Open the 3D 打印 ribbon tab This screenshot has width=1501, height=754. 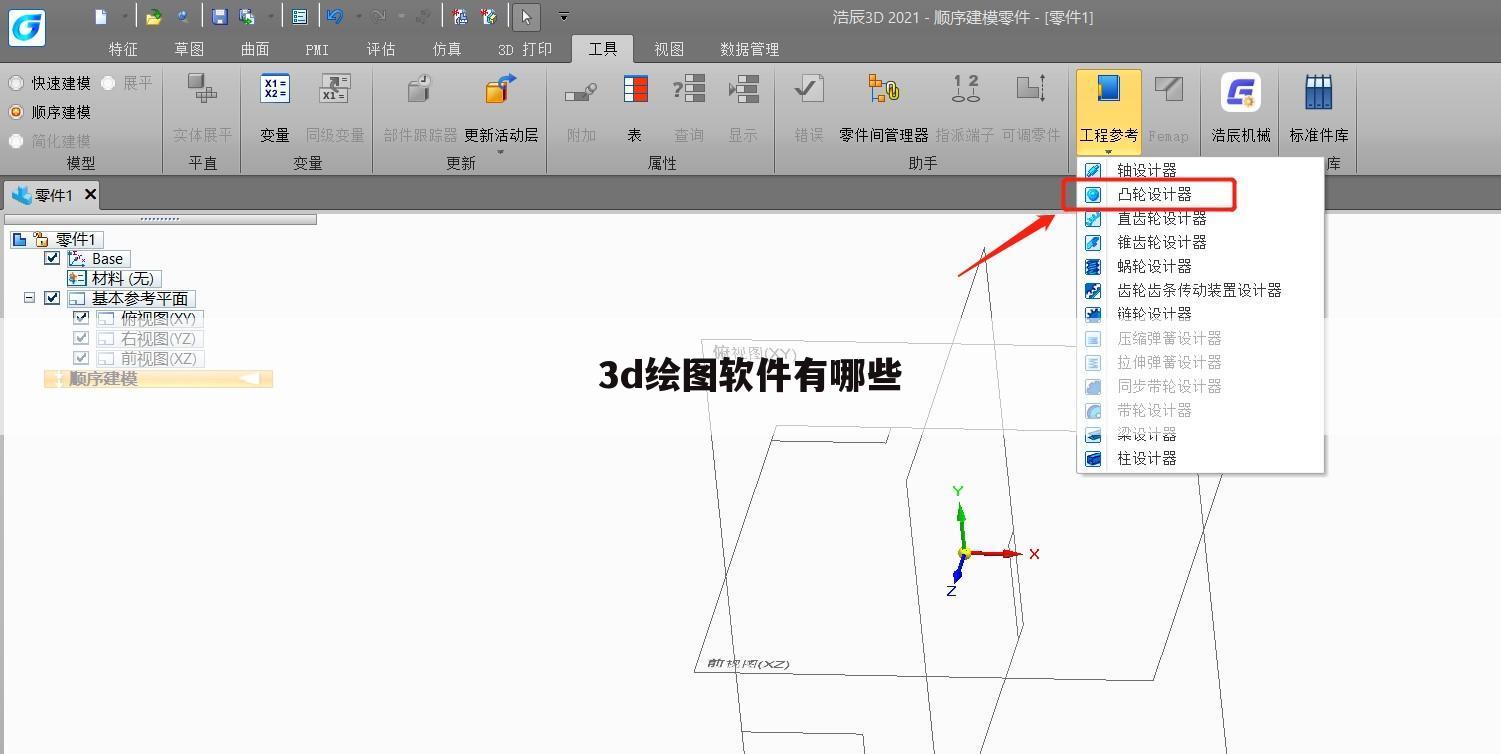coord(525,49)
